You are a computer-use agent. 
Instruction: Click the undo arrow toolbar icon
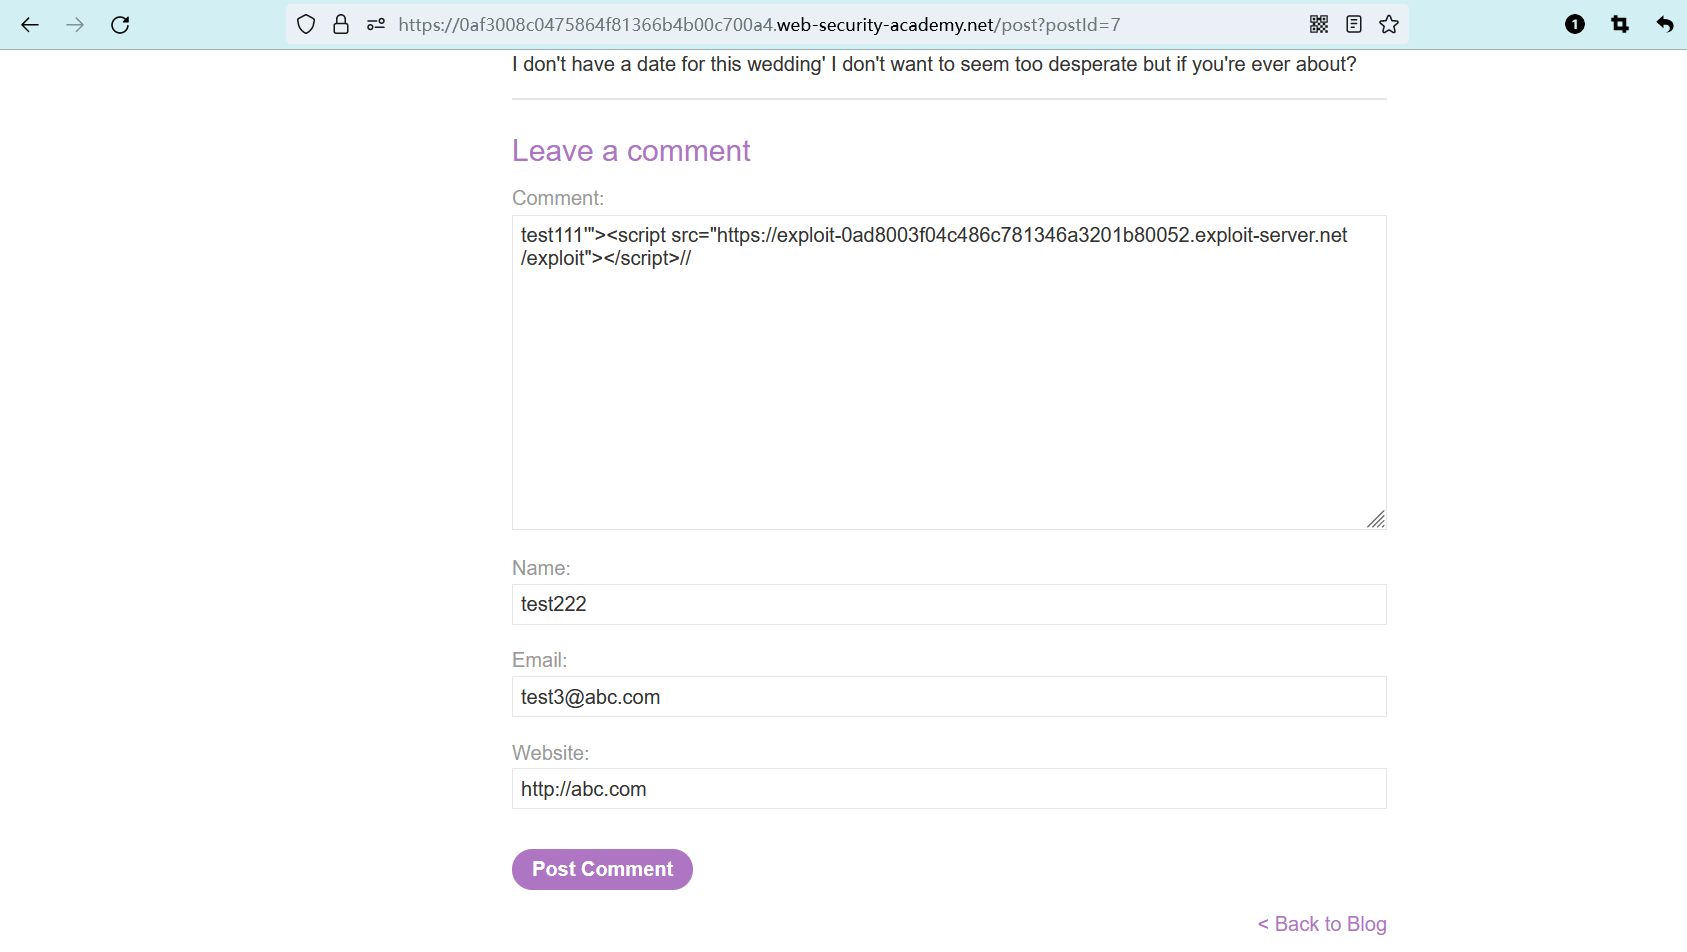(x=1665, y=25)
